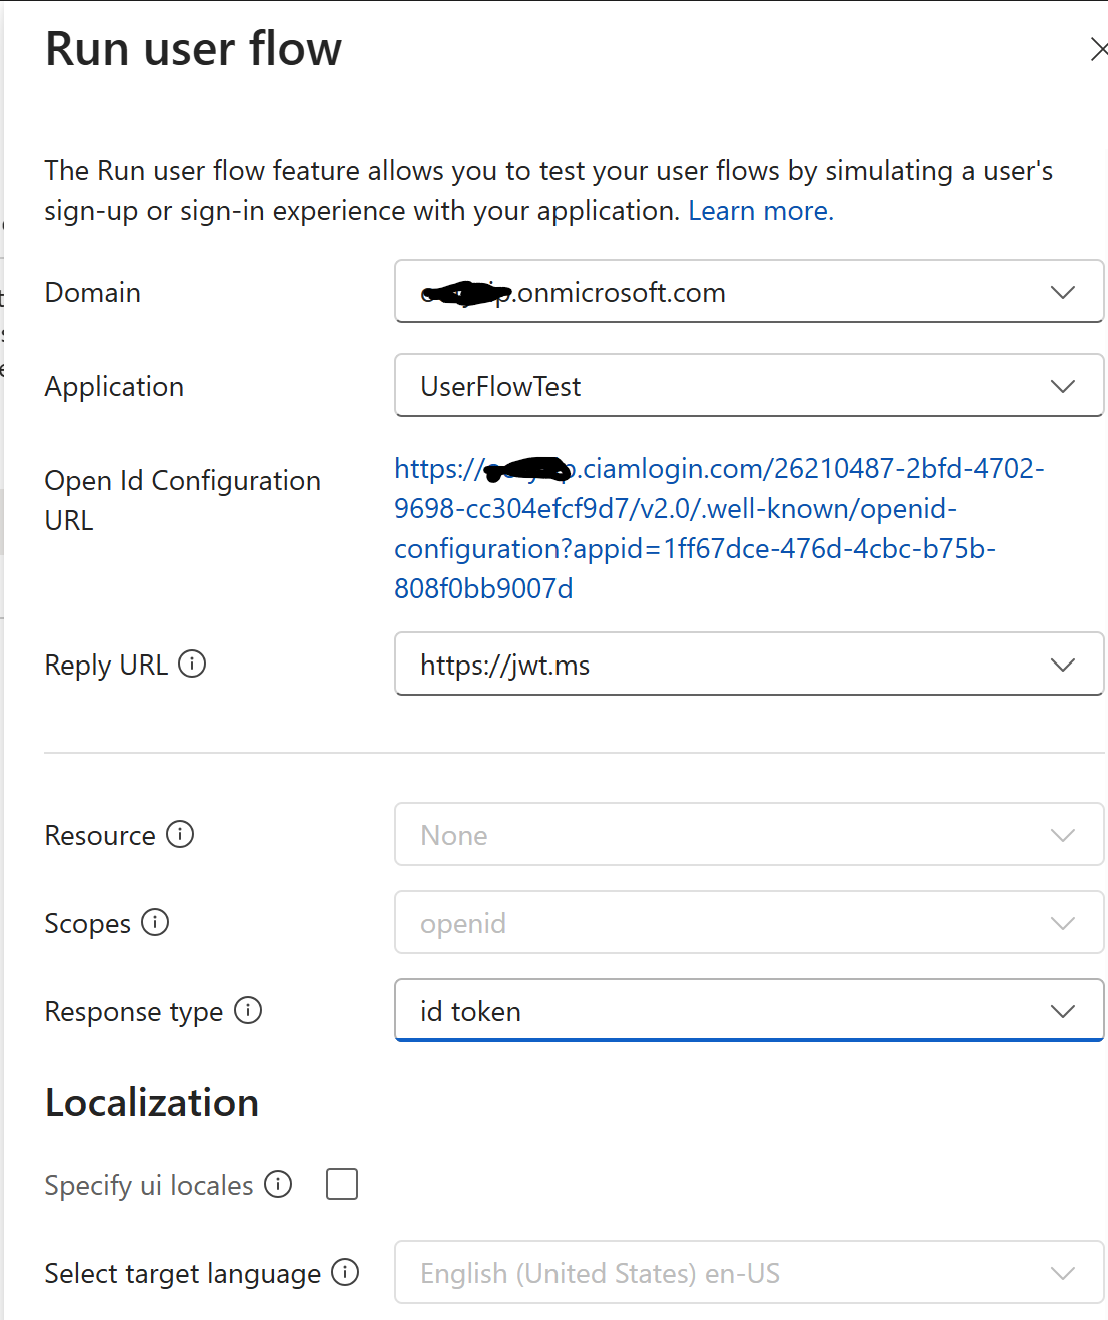Select the id token response type field
Image resolution: width=1108 pixels, height=1320 pixels.
700,1010
